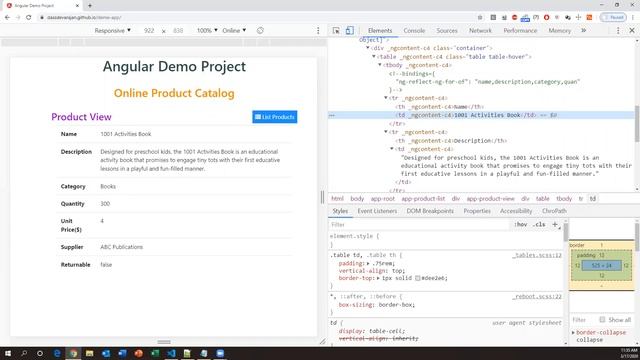Click the Styles pane Filter input
This screenshot has width=640, height=360.
pyautogui.click(x=418, y=224)
